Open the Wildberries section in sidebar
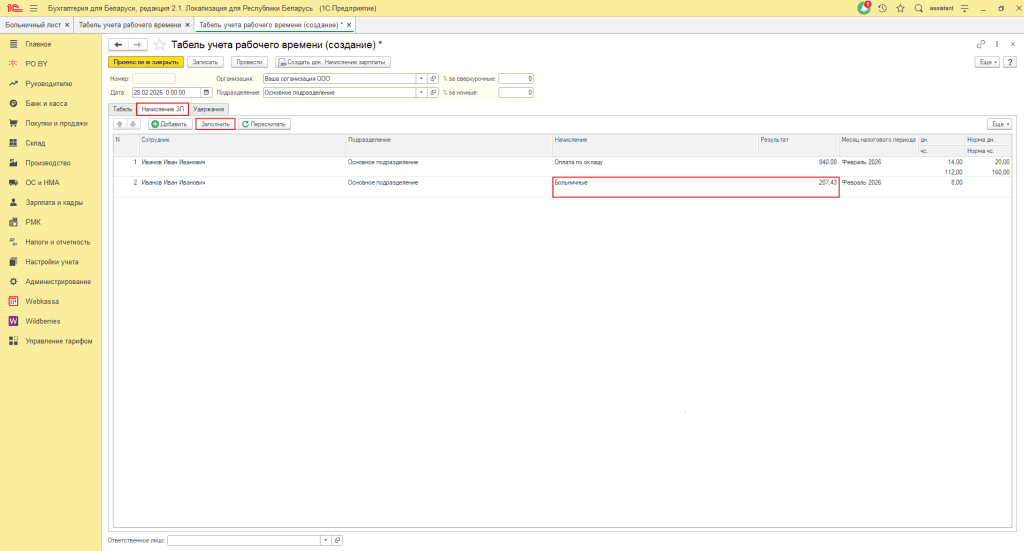 42,321
